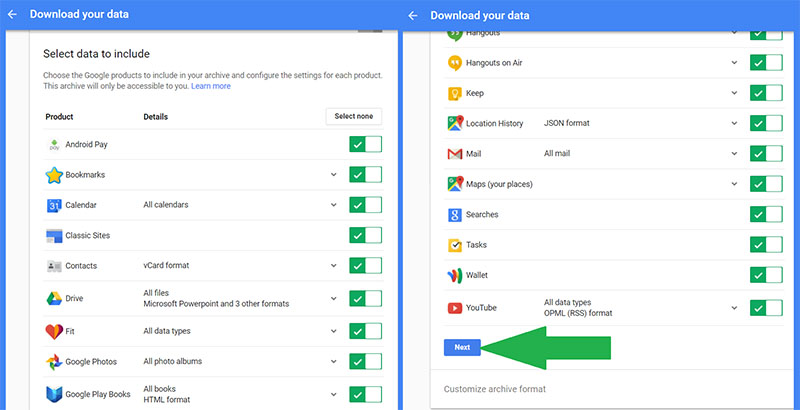Click the Select none button

coord(354,116)
